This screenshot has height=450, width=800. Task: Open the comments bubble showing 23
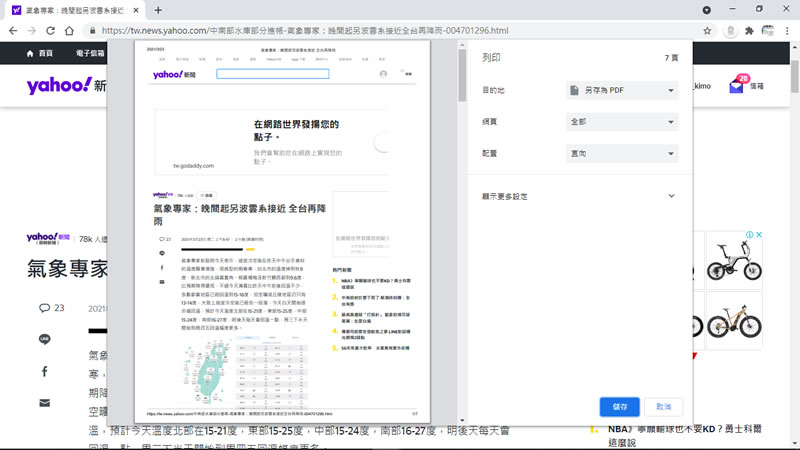[51, 308]
